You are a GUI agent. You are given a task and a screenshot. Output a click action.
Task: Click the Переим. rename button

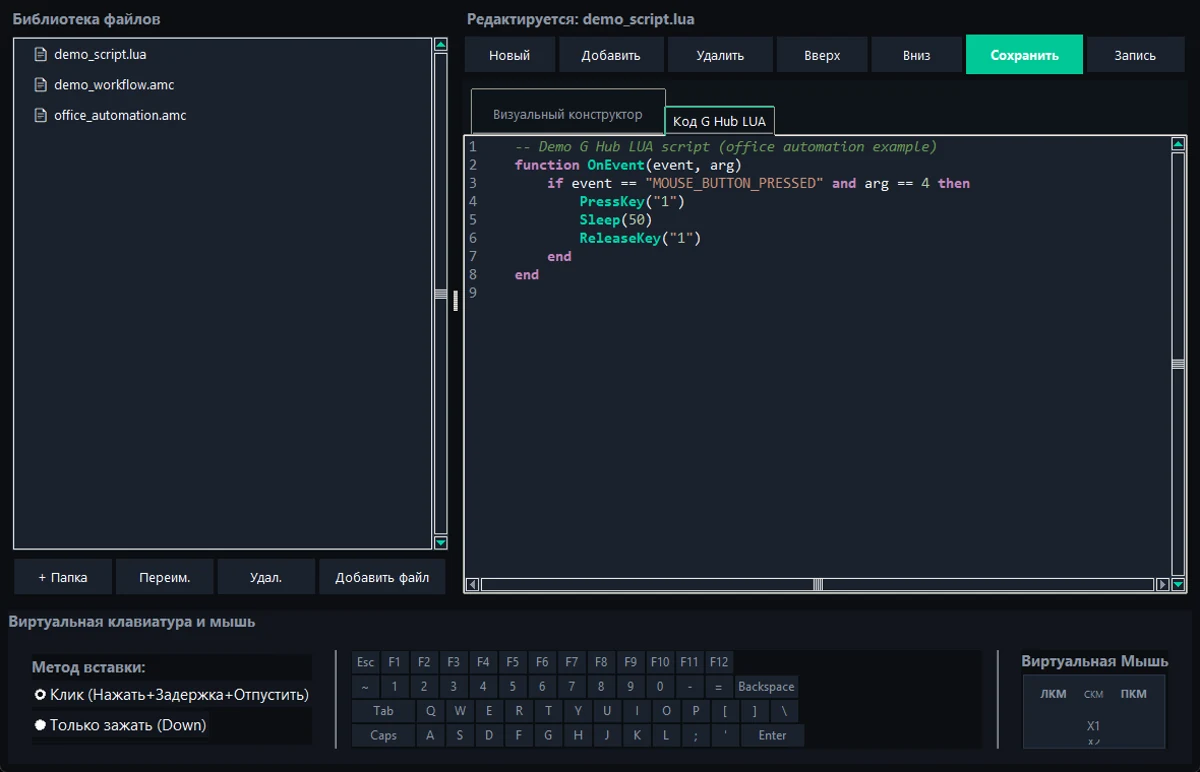click(164, 577)
